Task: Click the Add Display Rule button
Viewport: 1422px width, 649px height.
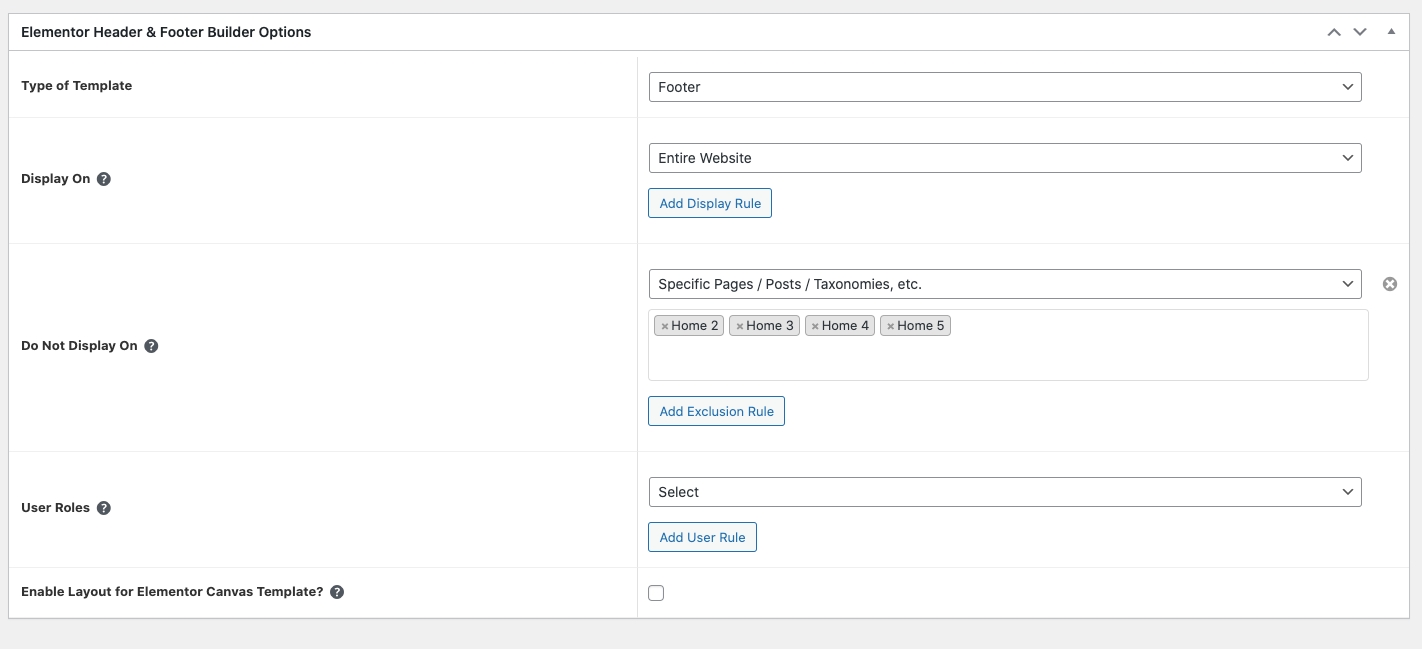Action: click(710, 203)
